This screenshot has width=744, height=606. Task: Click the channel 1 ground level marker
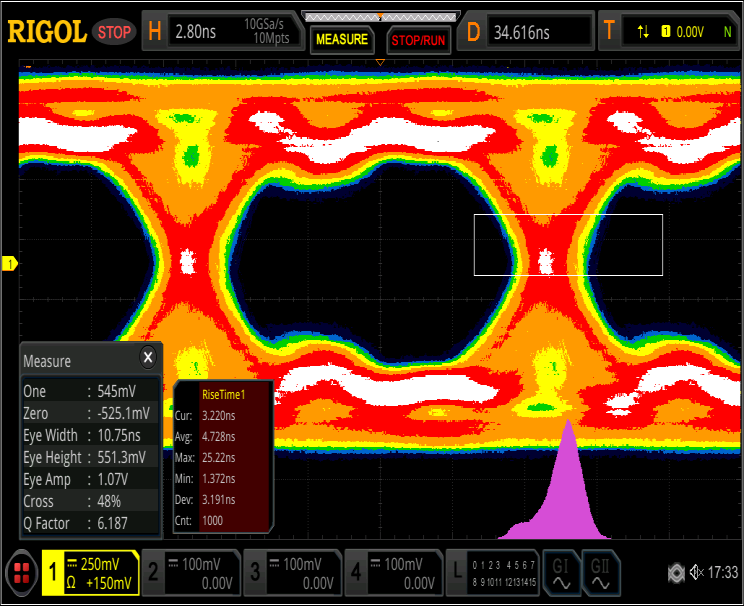(x=10, y=264)
